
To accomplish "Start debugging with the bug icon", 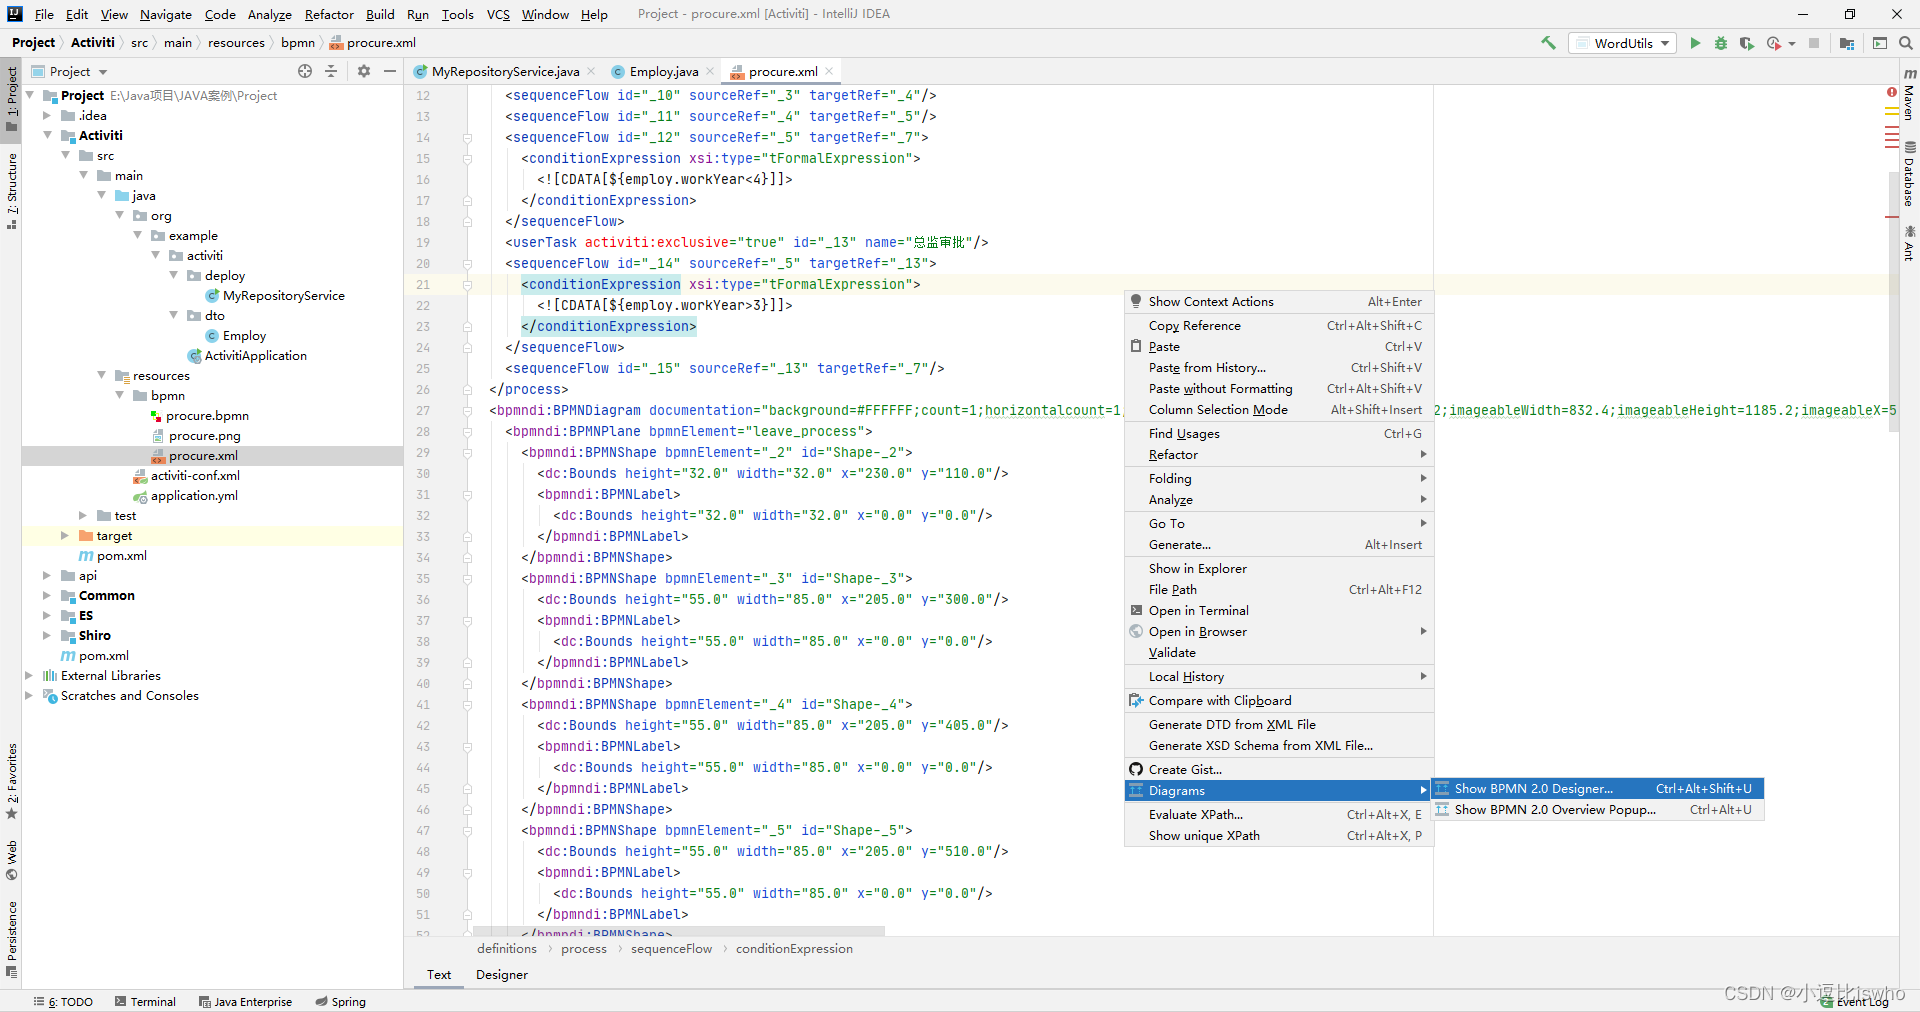I will coord(1721,43).
